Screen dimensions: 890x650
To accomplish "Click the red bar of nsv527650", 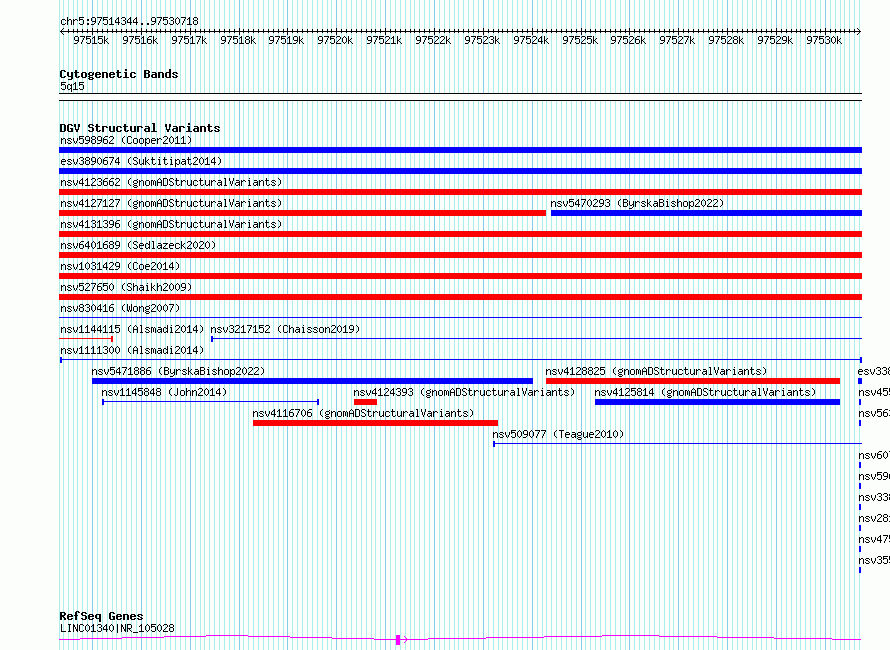I will tap(460, 297).
